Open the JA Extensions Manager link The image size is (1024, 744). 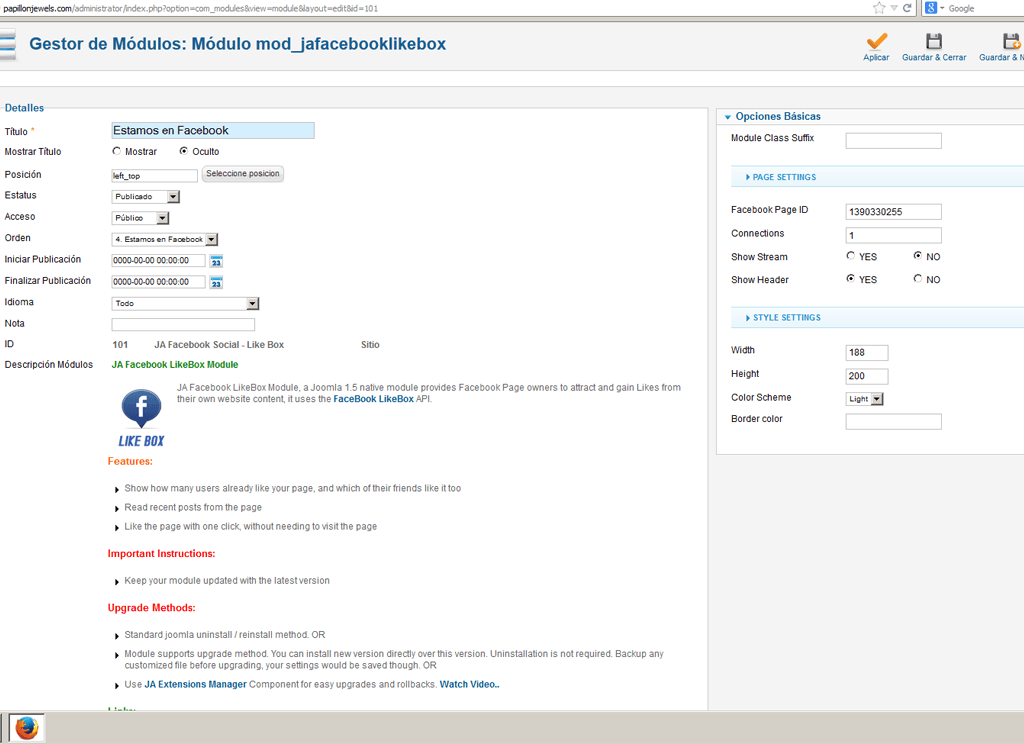pyautogui.click(x=195, y=685)
